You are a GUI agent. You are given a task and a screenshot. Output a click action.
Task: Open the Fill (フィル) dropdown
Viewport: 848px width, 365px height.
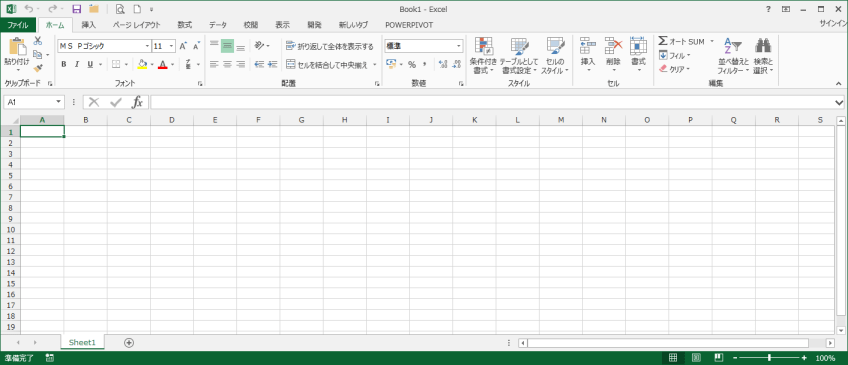coord(674,55)
